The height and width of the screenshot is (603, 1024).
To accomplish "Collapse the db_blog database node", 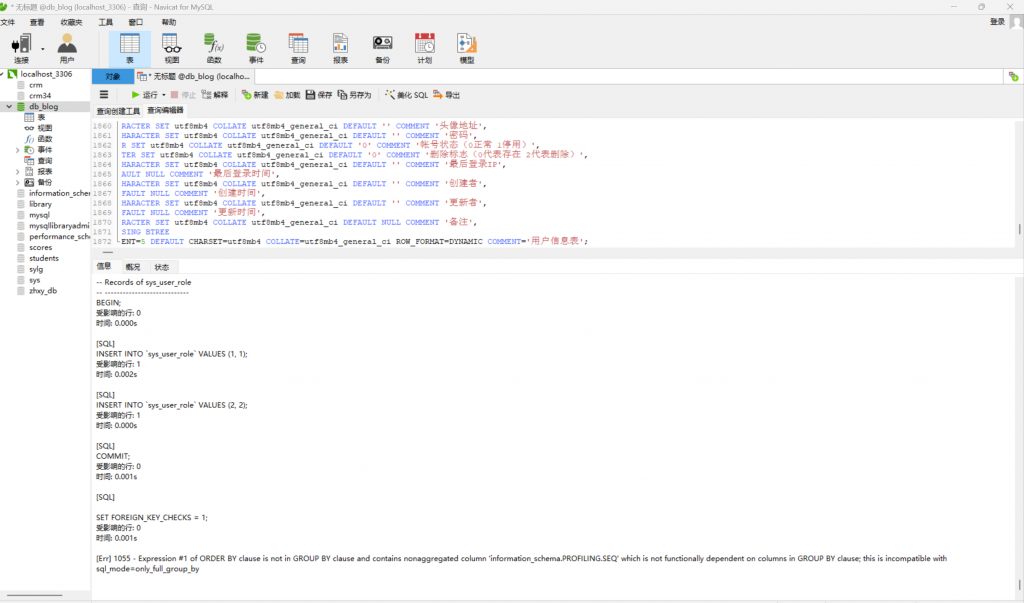I will (x=9, y=106).
